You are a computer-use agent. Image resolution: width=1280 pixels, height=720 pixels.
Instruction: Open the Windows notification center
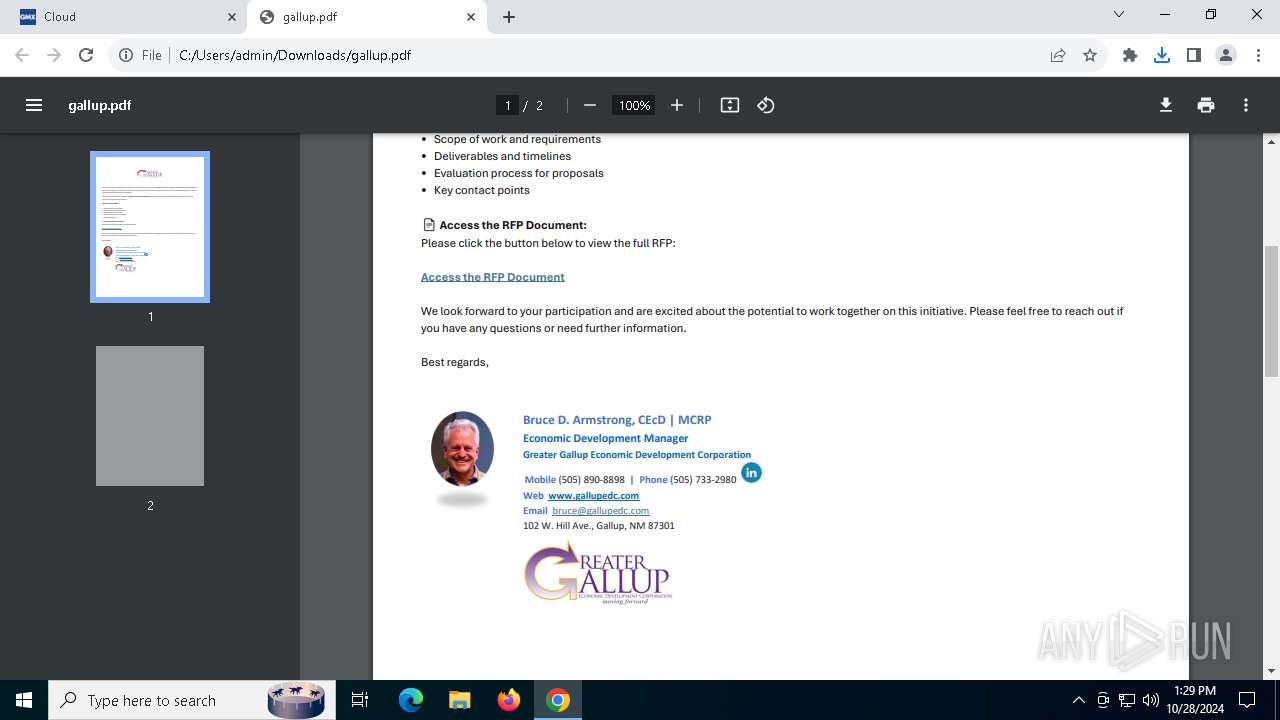[x=1247, y=700]
